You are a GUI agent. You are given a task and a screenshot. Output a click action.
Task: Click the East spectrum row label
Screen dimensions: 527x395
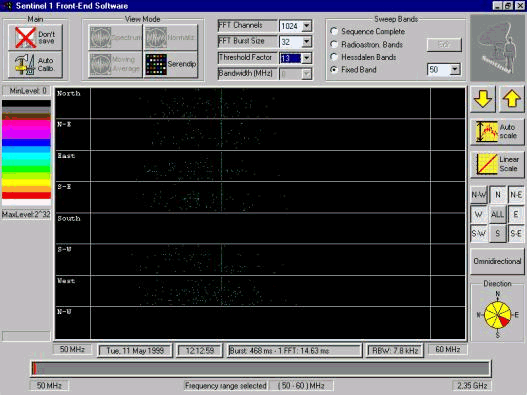pyautogui.click(x=66, y=156)
